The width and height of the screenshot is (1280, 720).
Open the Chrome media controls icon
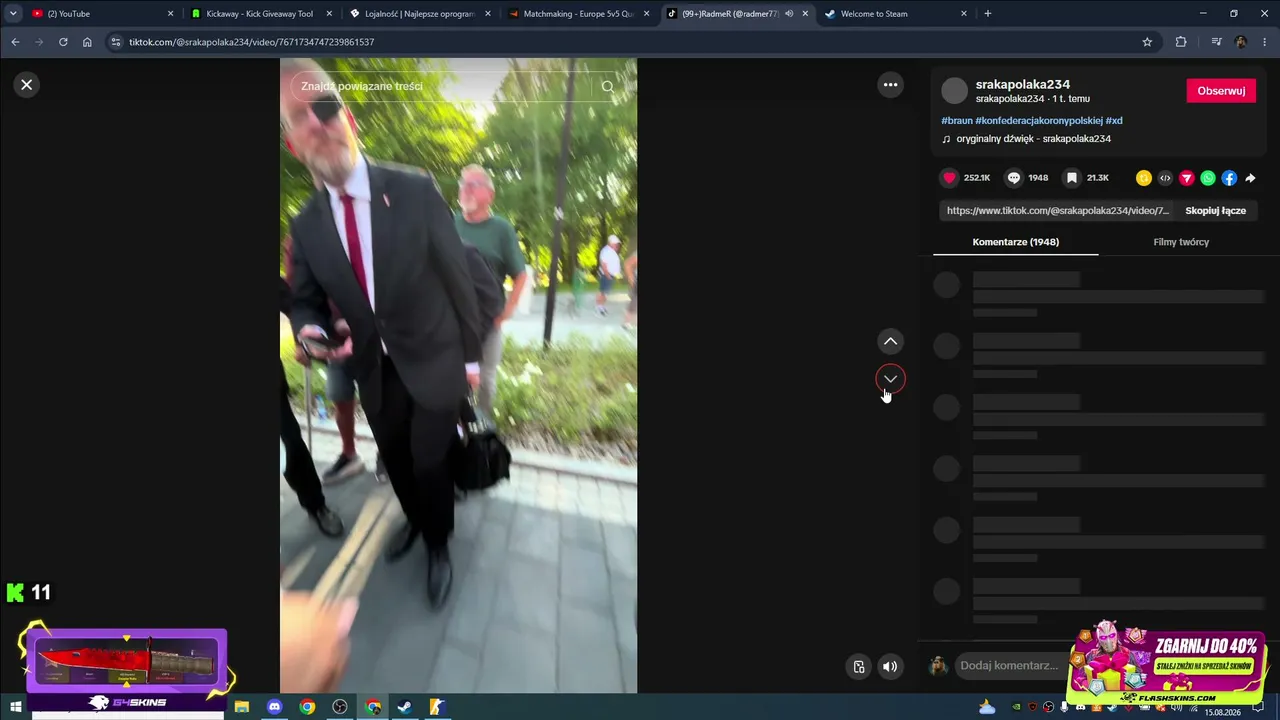point(1216,42)
